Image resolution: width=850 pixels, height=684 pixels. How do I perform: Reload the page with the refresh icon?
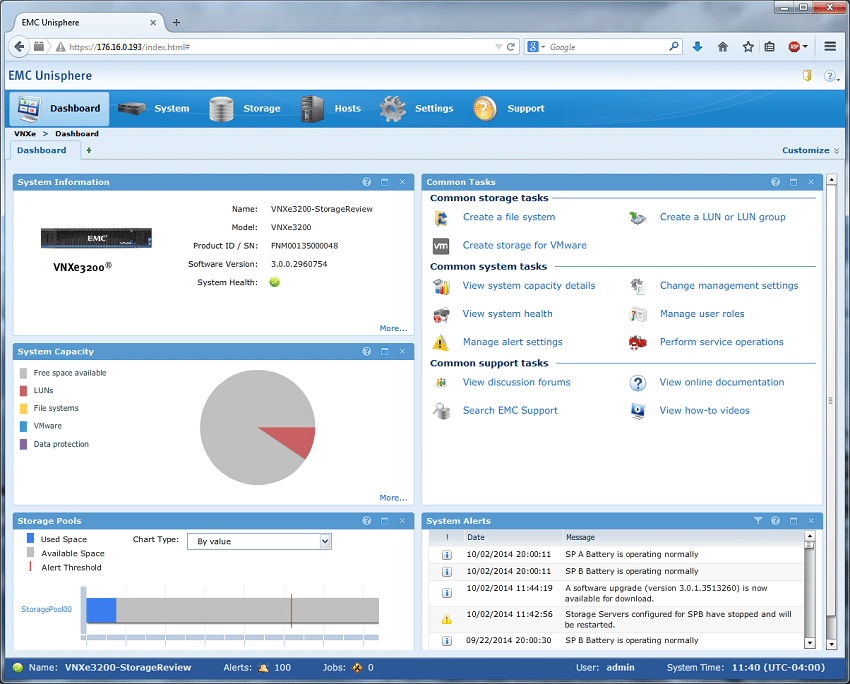click(x=511, y=47)
